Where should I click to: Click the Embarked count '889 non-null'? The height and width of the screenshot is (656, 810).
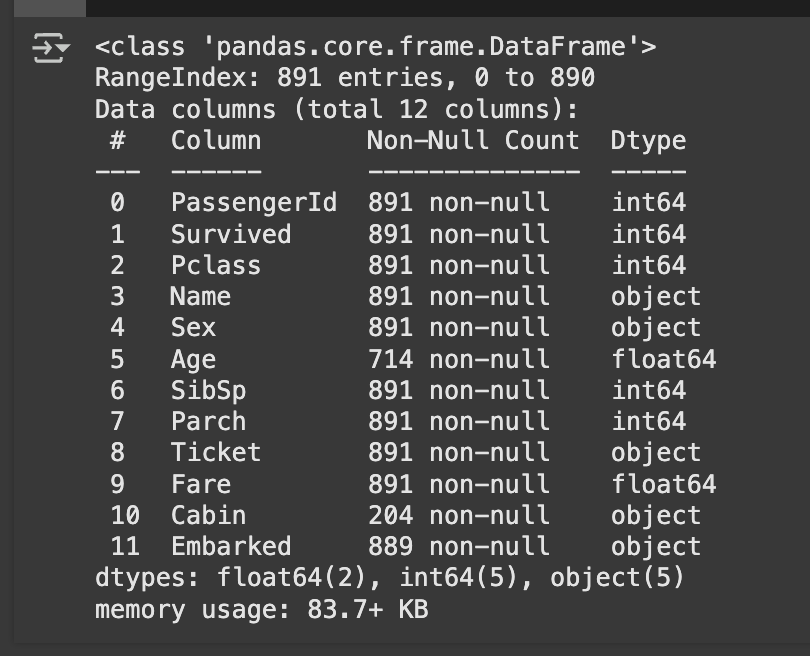[459, 546]
